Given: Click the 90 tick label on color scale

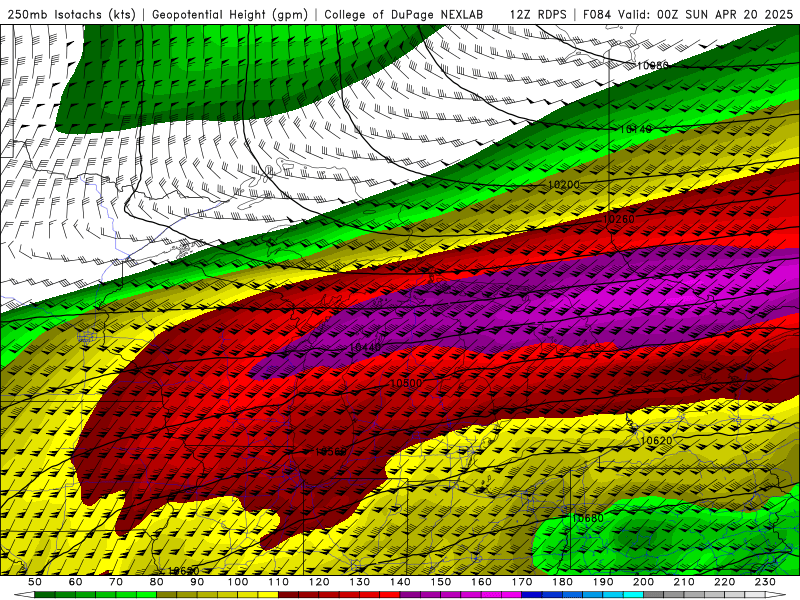Looking at the screenshot, I should tap(197, 582).
